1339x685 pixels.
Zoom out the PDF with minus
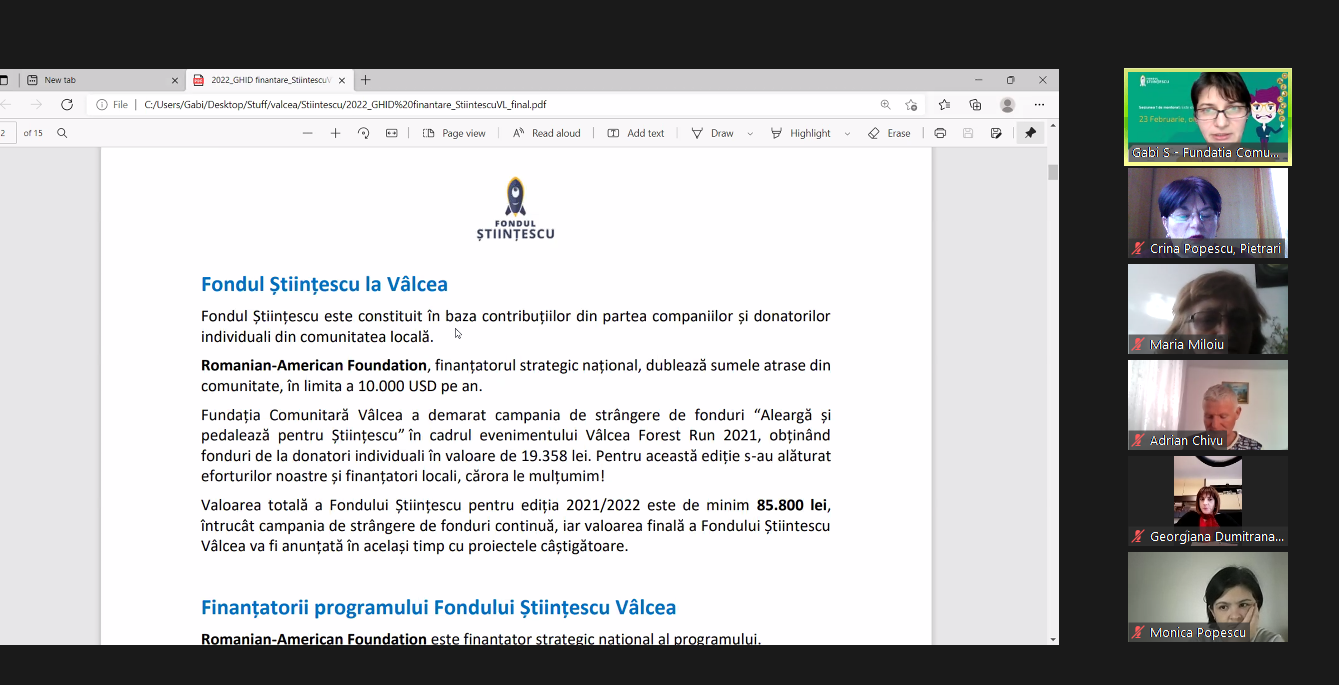pos(307,133)
